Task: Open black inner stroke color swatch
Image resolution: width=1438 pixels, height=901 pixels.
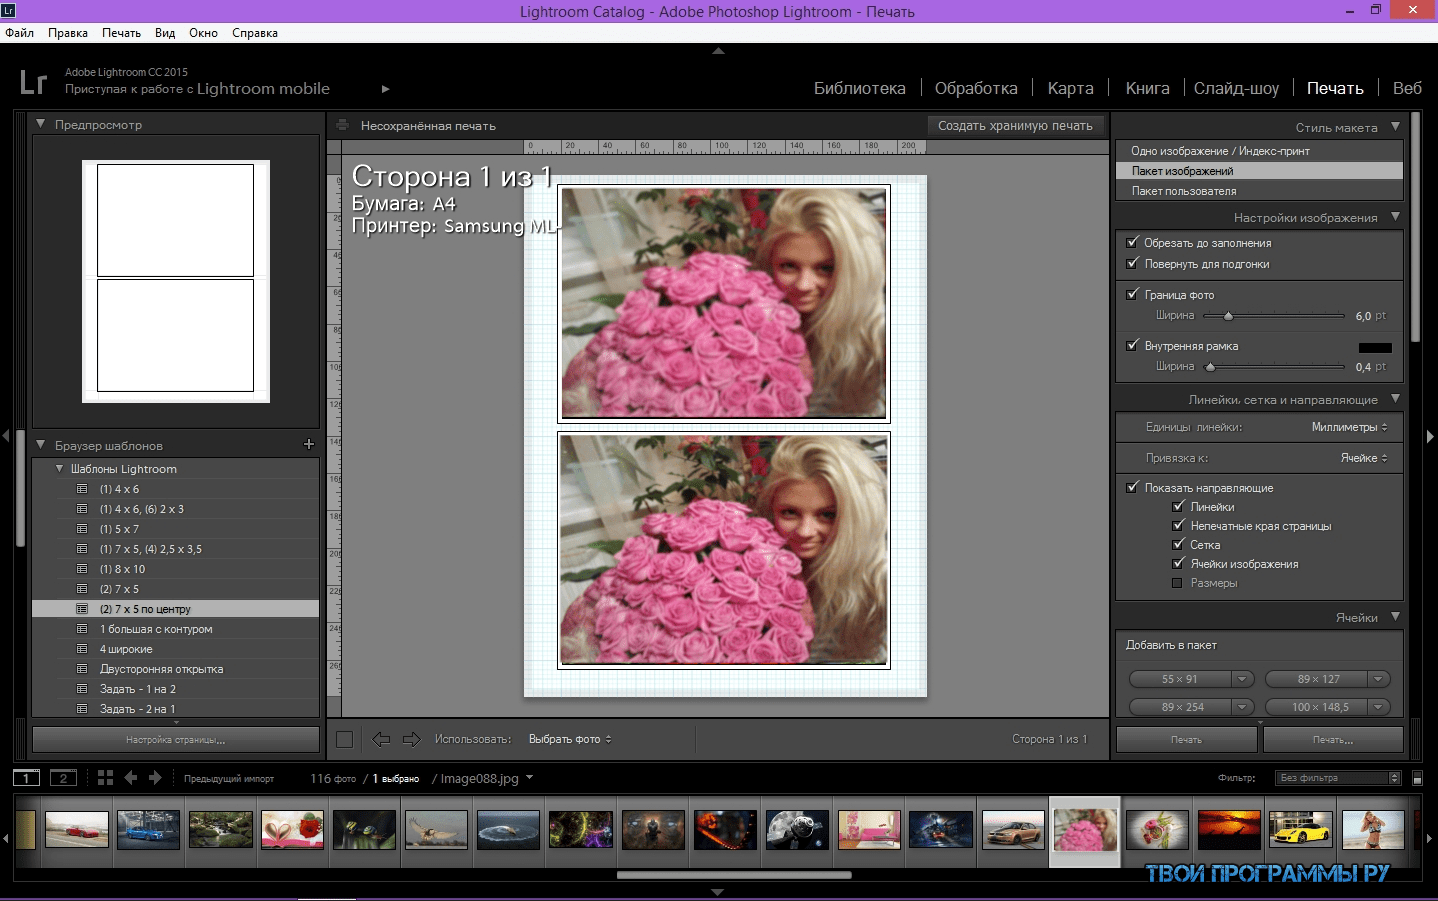Action: [x=1375, y=347]
